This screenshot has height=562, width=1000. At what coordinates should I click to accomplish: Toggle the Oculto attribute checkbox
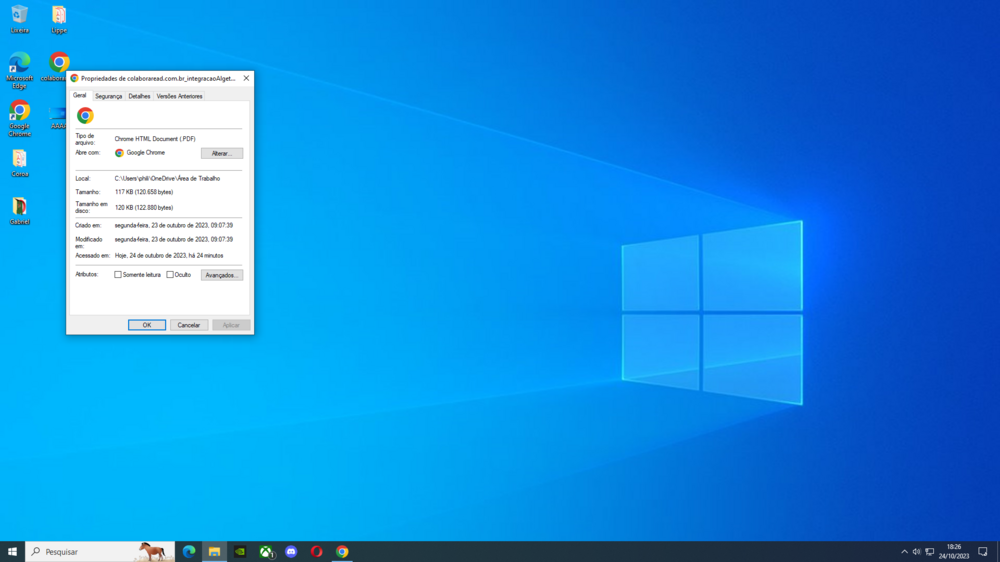(x=170, y=275)
